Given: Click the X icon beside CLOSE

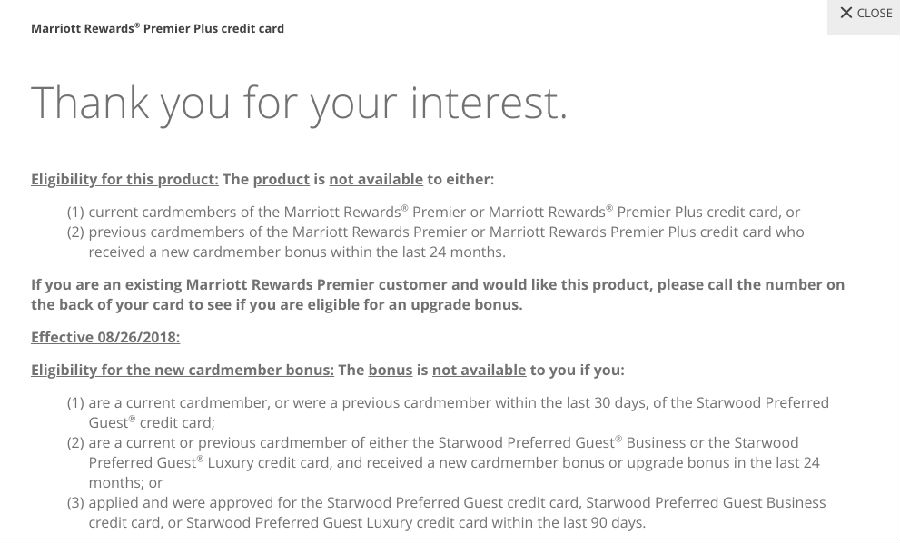Looking at the screenshot, I should coord(846,13).
